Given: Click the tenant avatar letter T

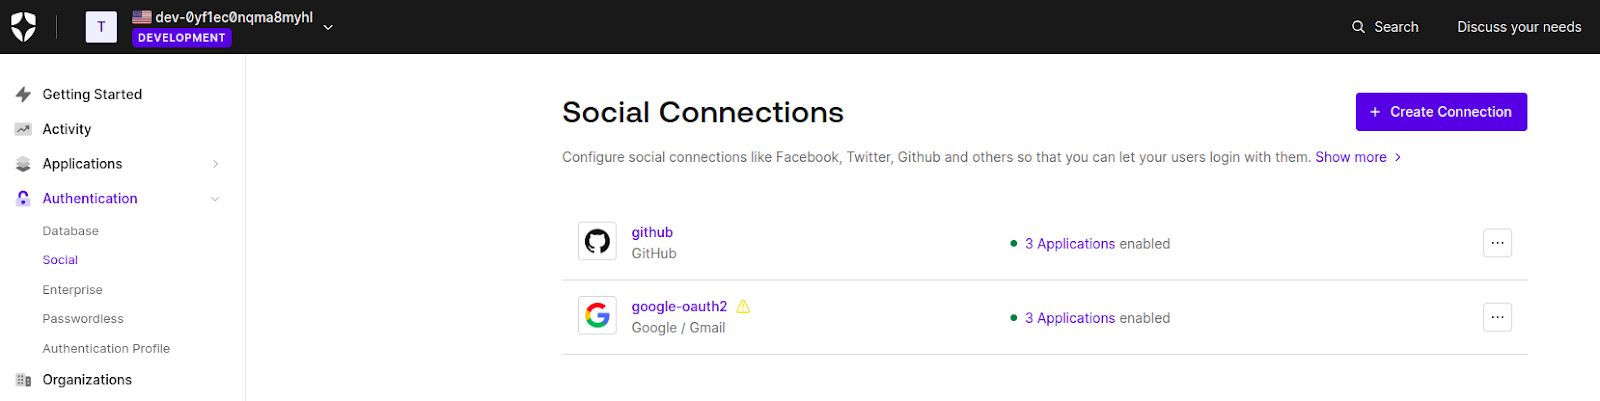Looking at the screenshot, I should coord(101,27).
